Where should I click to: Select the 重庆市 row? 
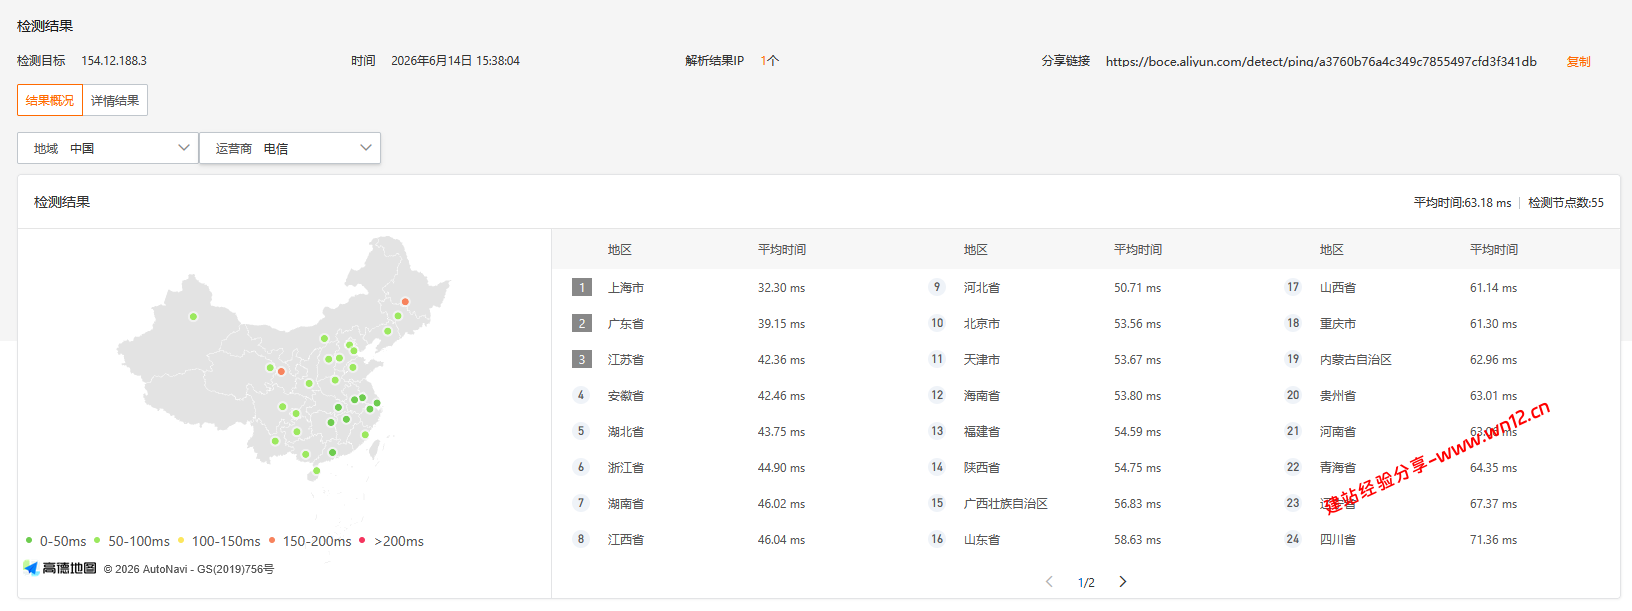point(1442,323)
